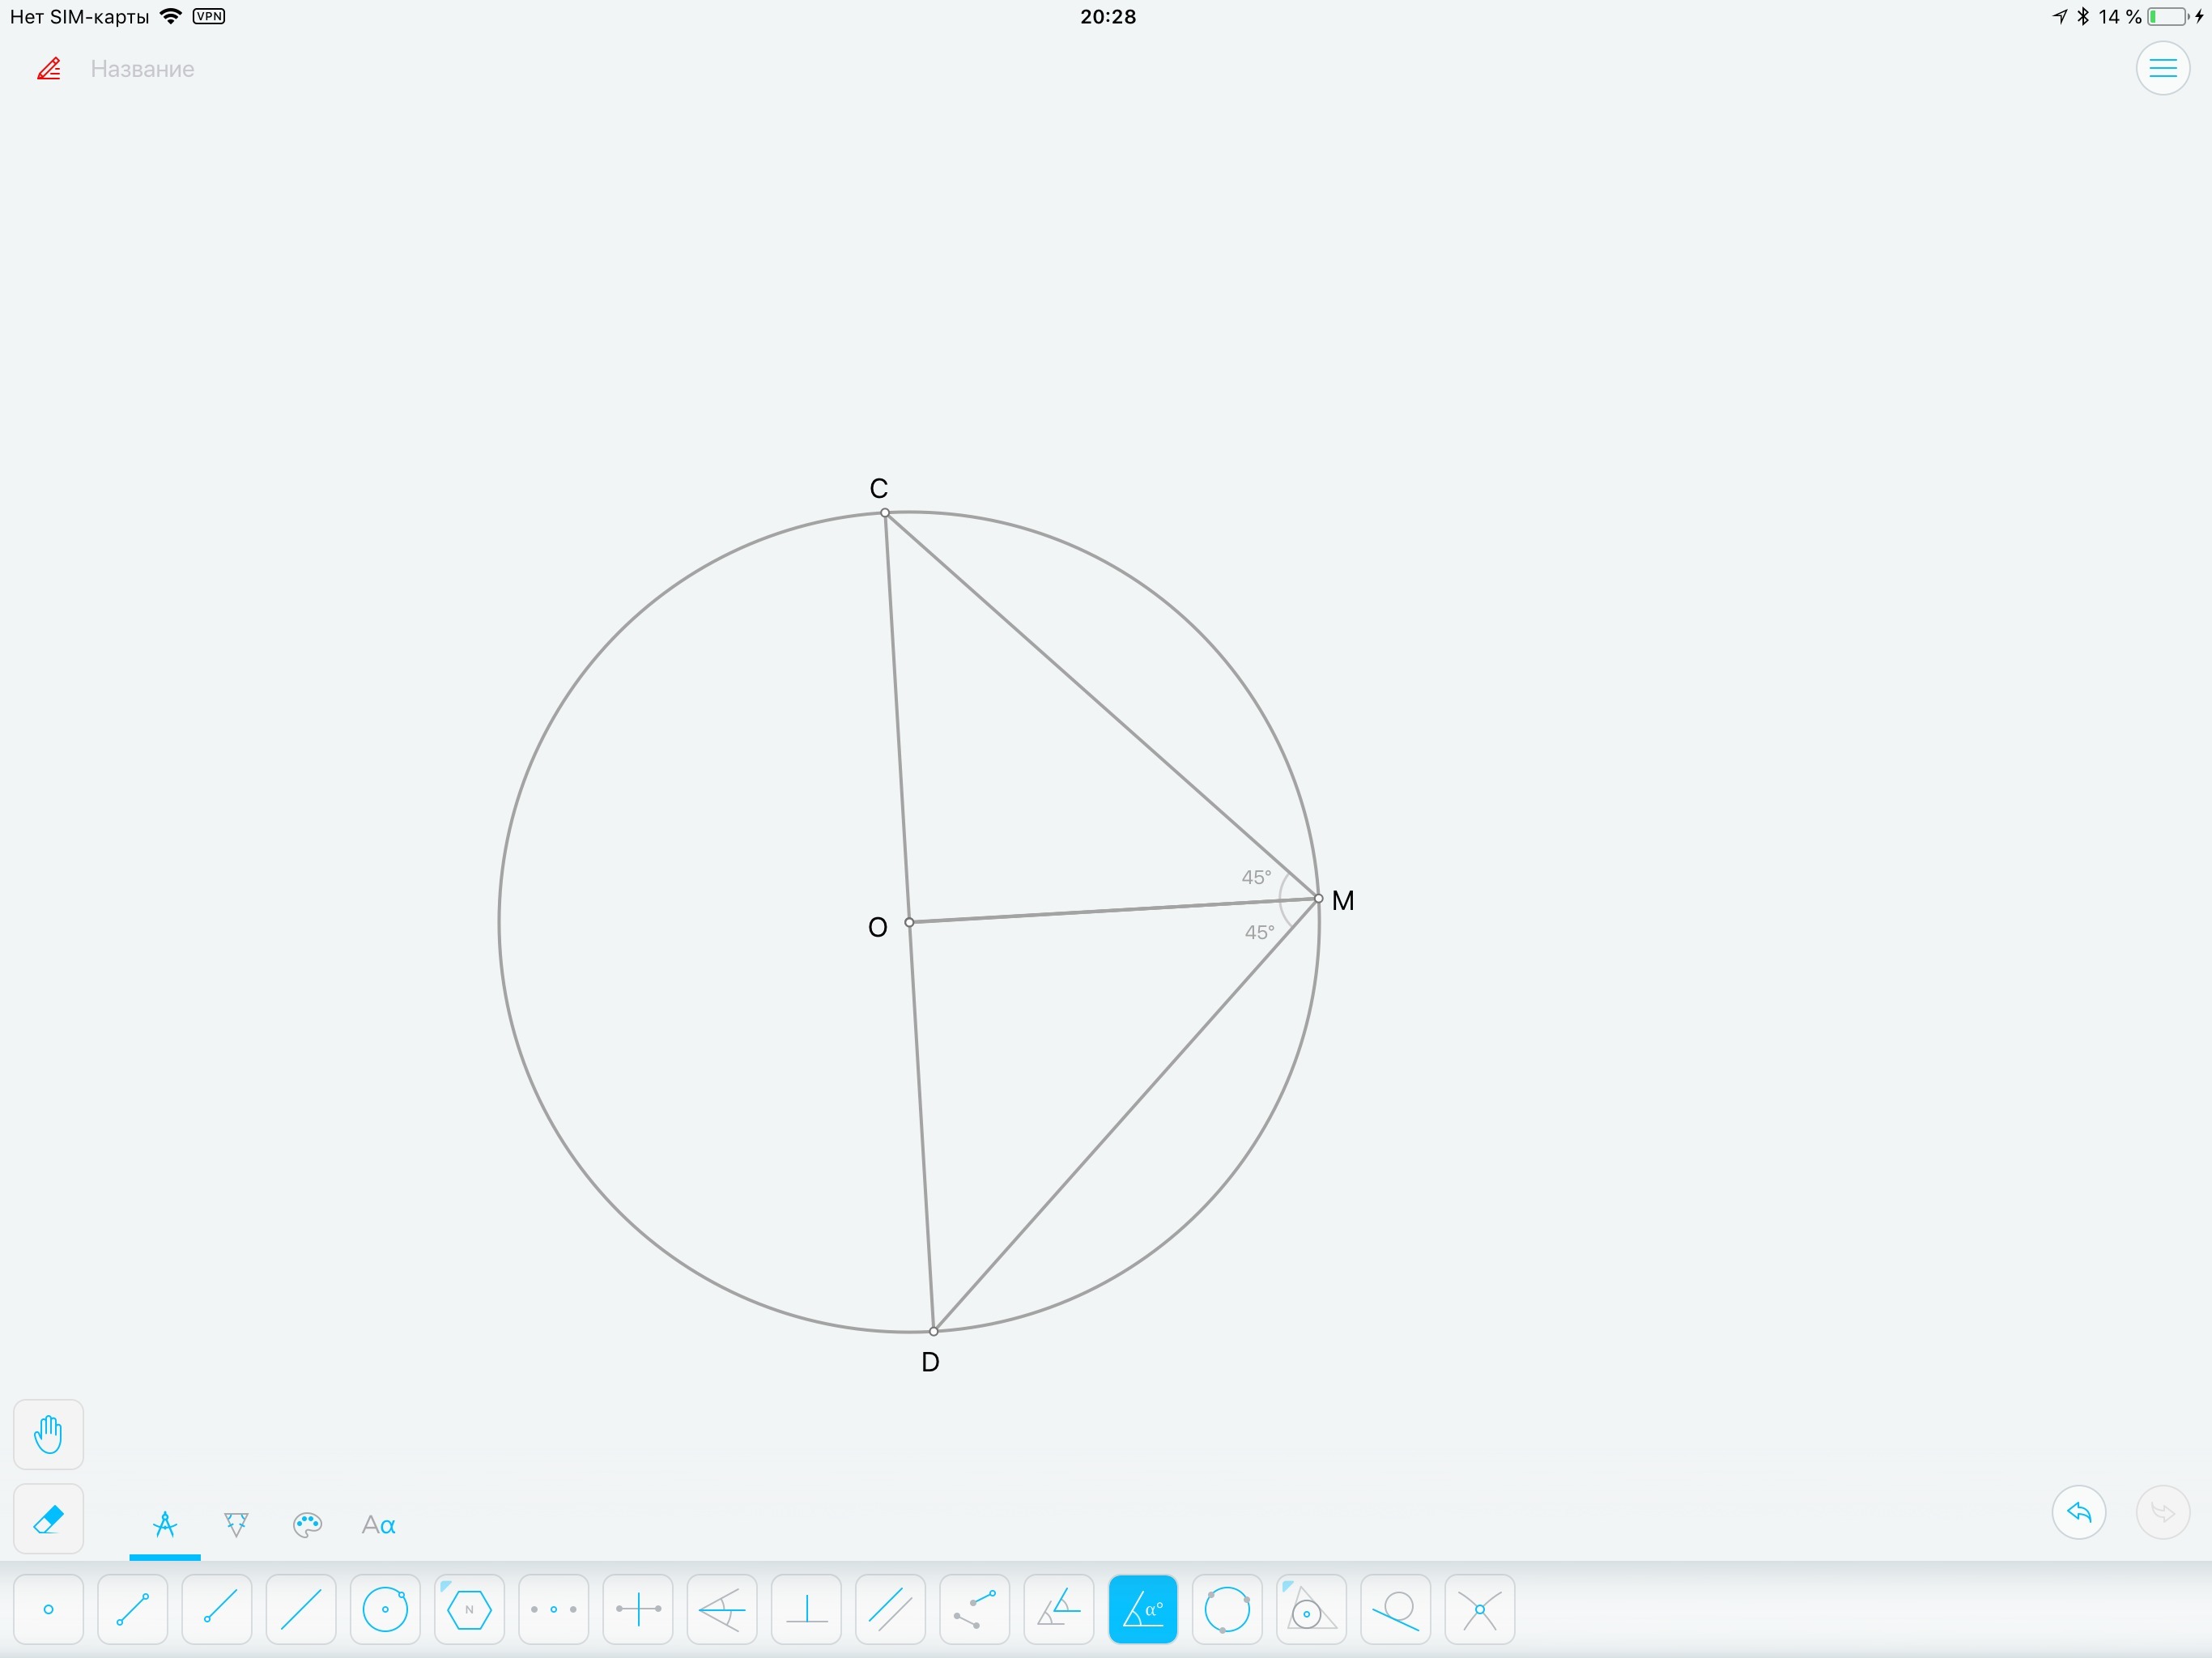The image size is (2212, 1658).
Task: Select the copy segment tool
Action: point(975,1609)
